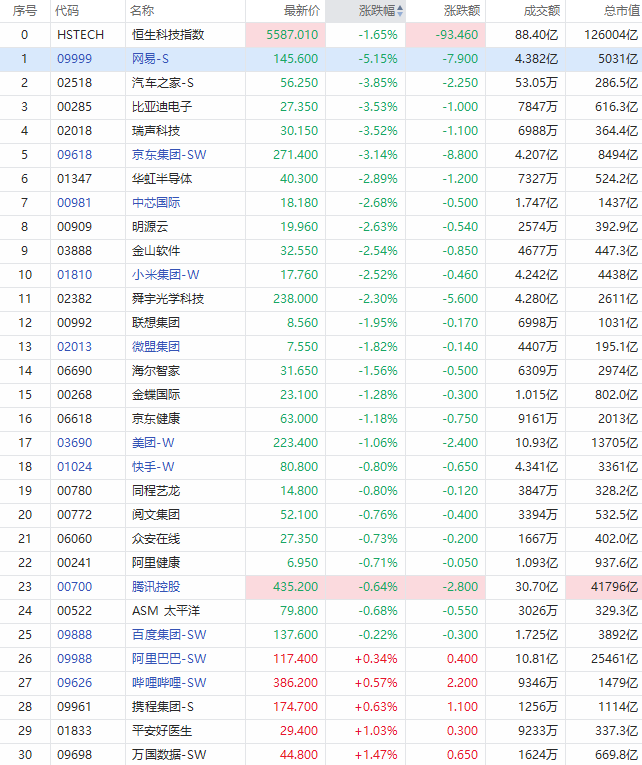Select 京东健康 row
Viewport: 642px width, 765px height.
[321, 419]
